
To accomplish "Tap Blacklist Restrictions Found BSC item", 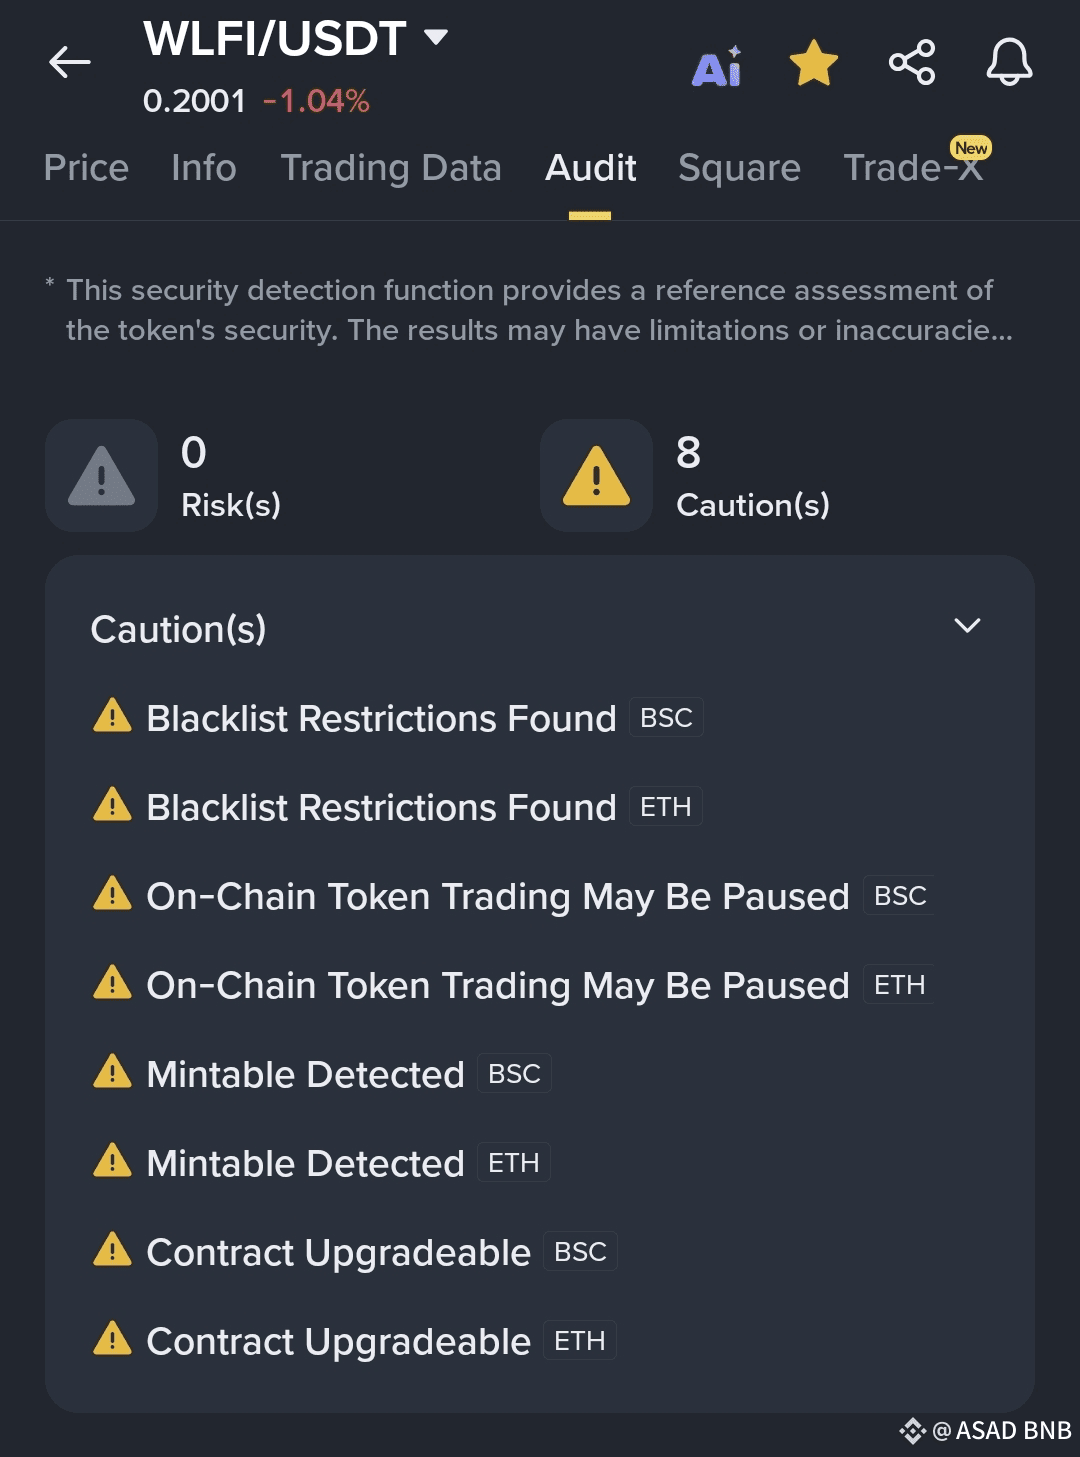I will [x=381, y=719].
